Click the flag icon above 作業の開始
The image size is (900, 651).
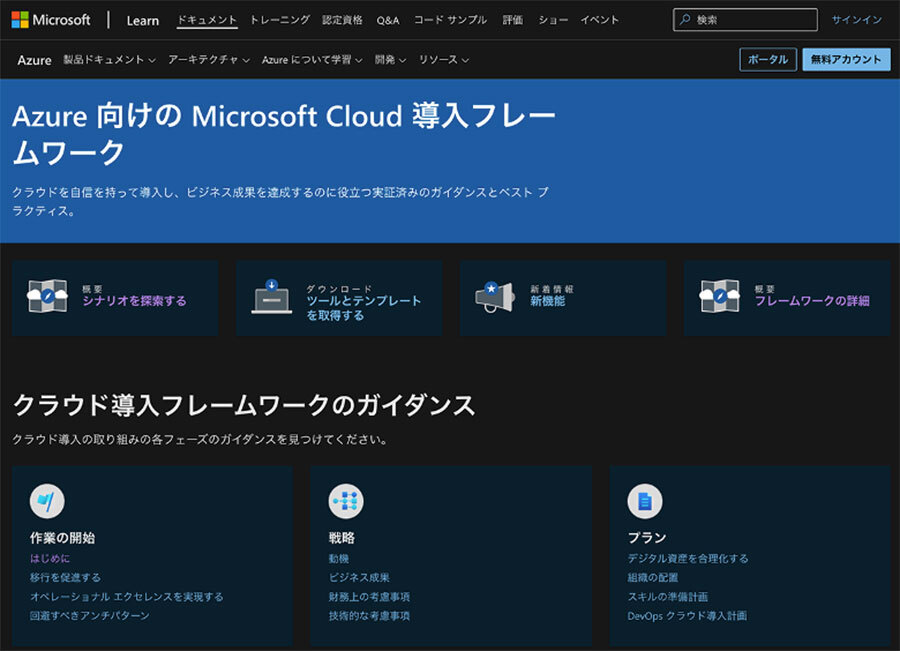[47, 501]
